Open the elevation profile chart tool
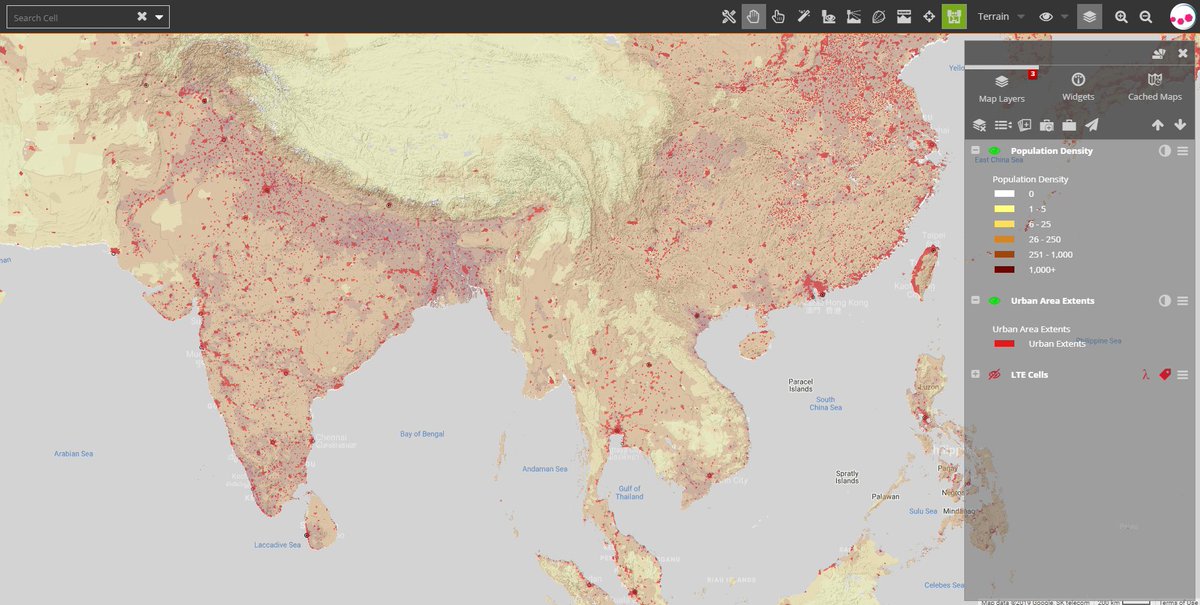 904,17
